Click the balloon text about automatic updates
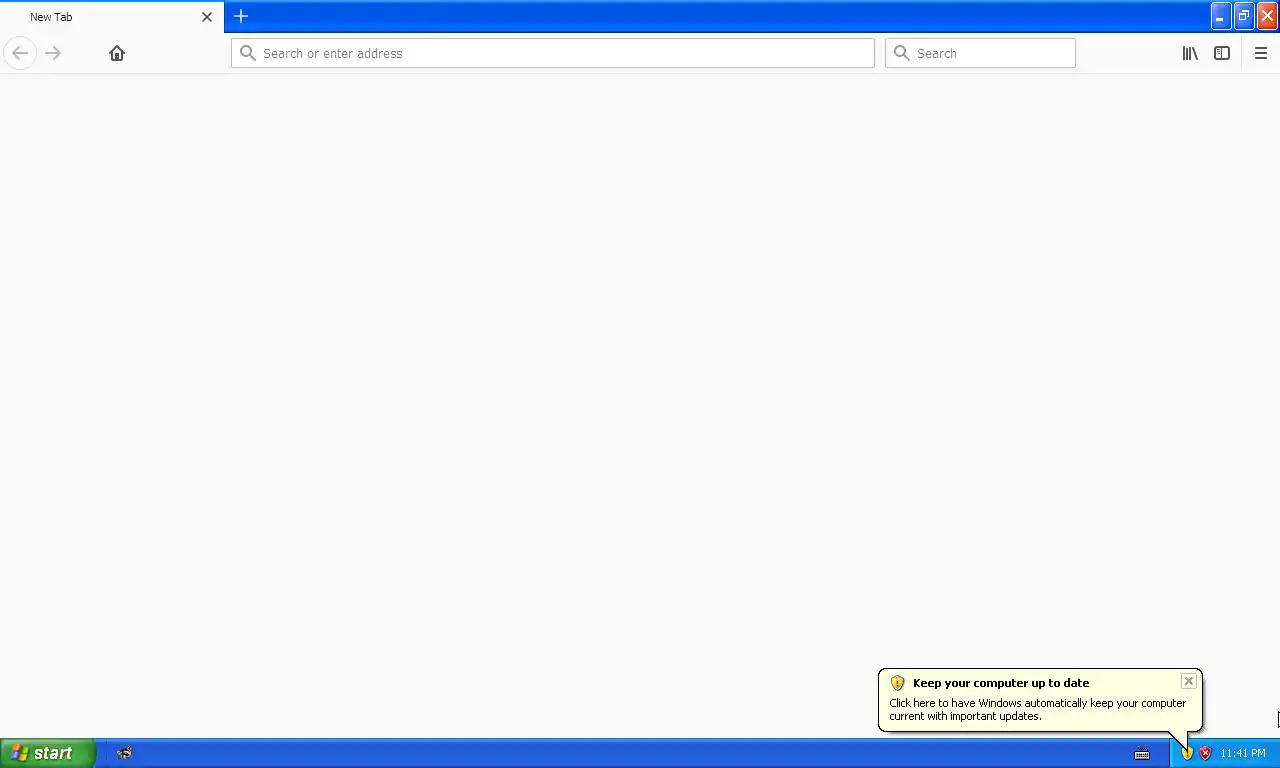The height and width of the screenshot is (768, 1280). click(x=1038, y=709)
